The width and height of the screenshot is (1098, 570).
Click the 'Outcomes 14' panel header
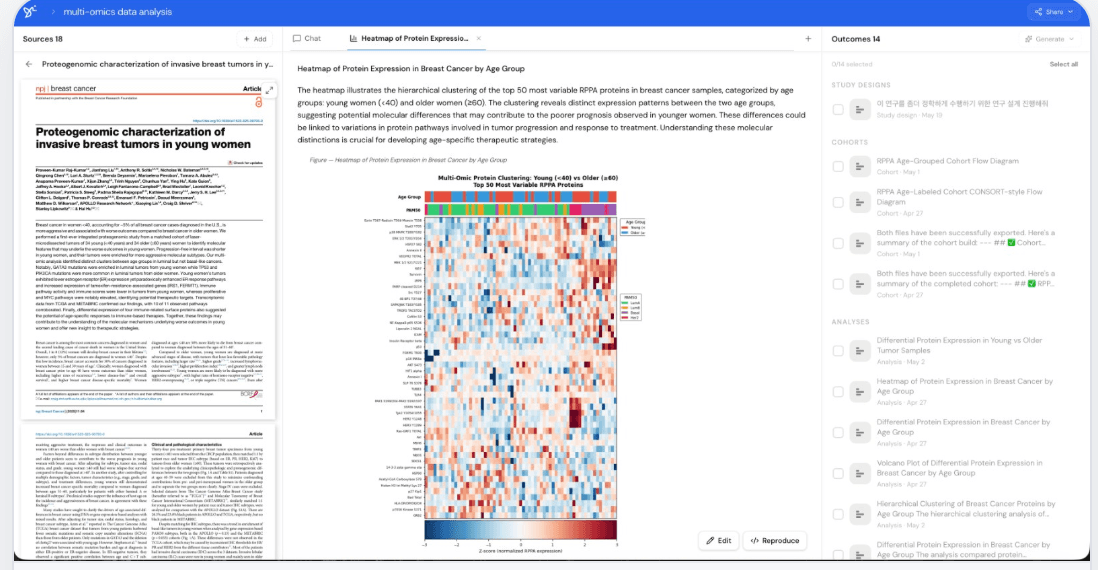(856, 39)
